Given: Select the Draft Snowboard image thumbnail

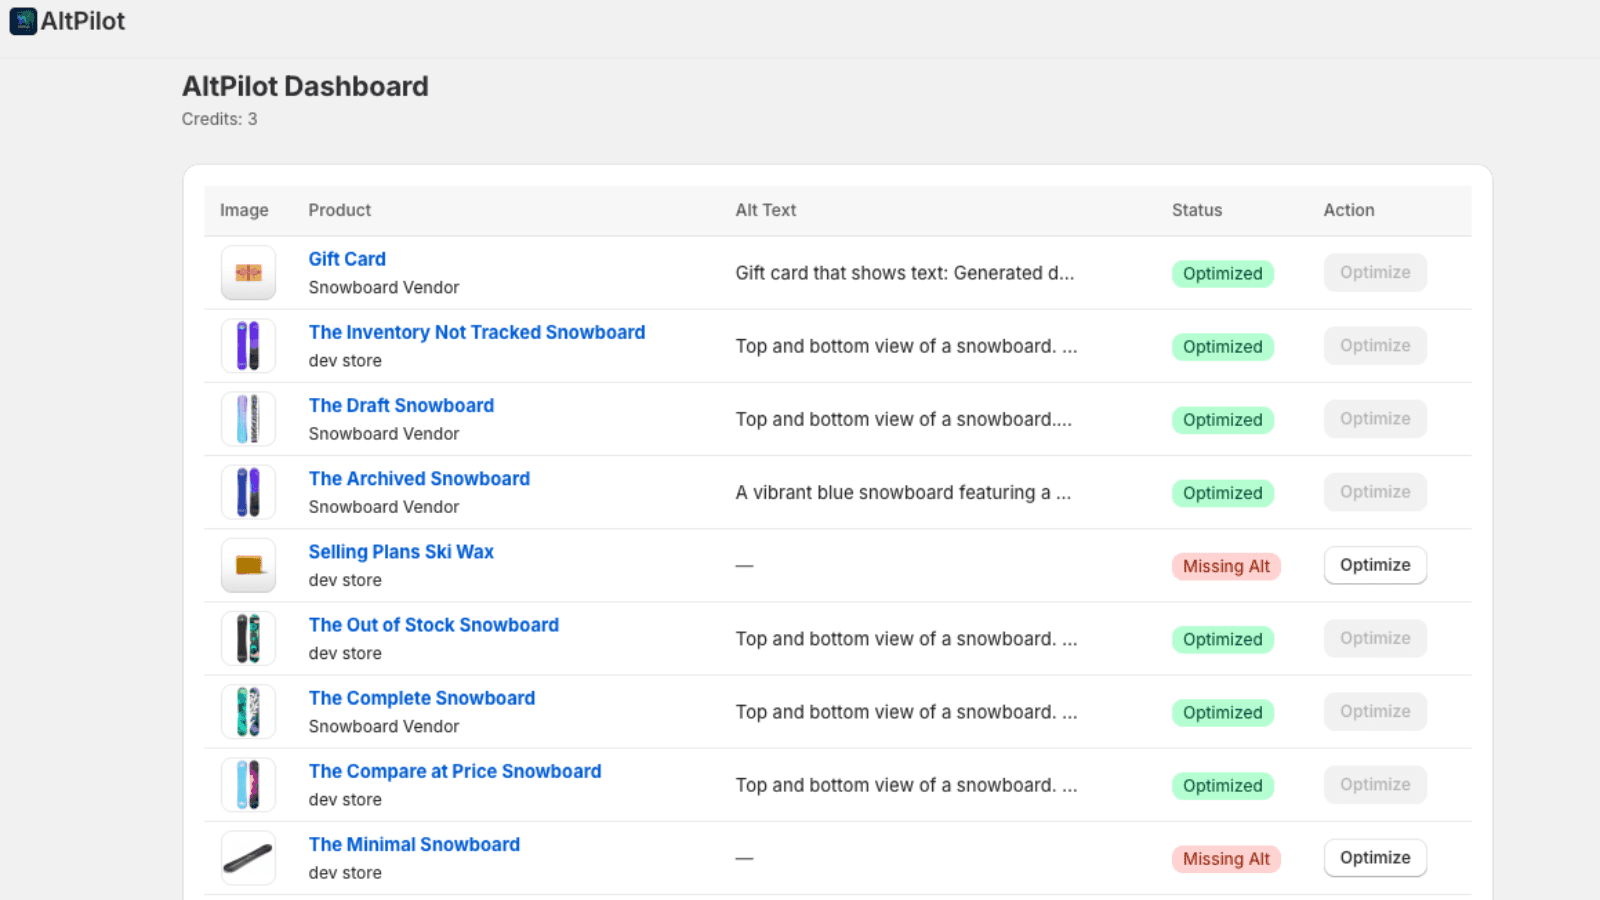Looking at the screenshot, I should [x=248, y=419].
